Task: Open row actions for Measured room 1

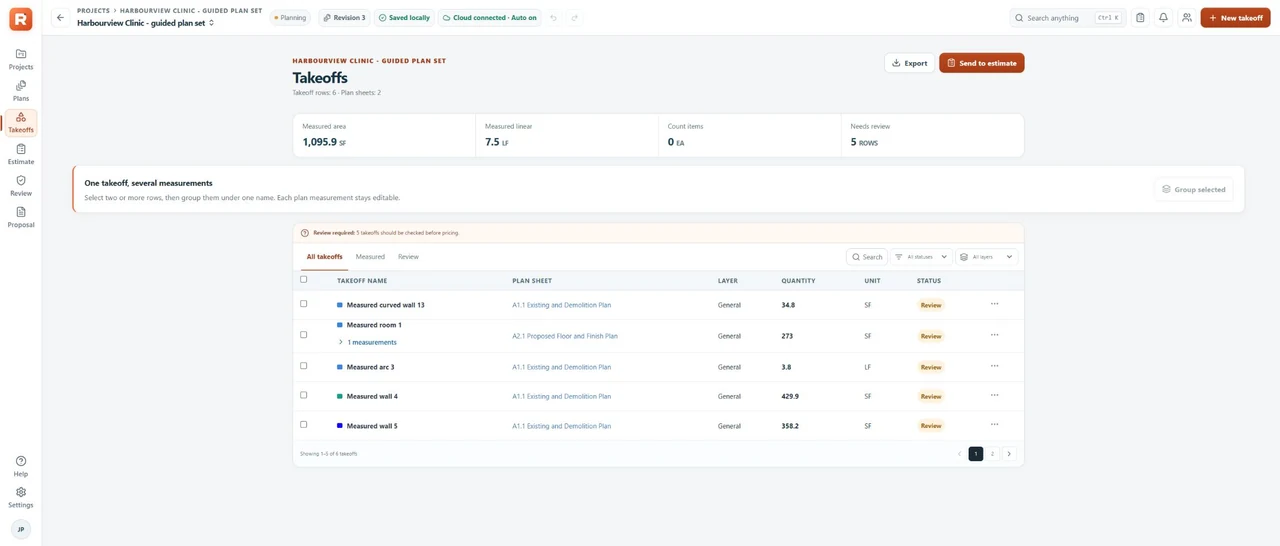Action: (994, 335)
